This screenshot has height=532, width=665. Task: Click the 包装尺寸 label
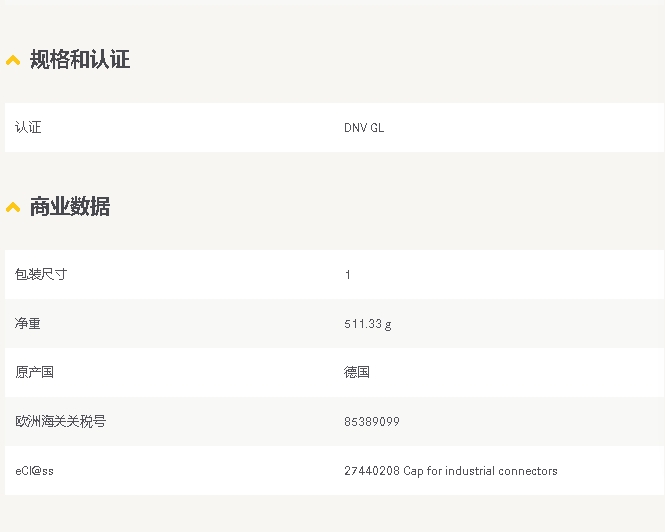(41, 274)
